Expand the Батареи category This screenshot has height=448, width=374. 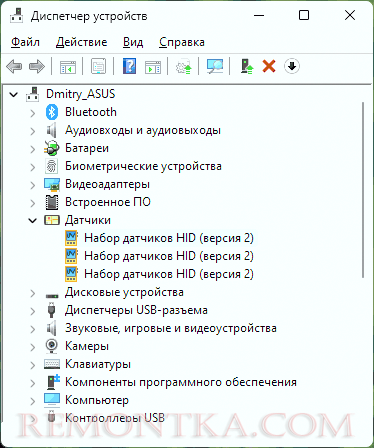[x=33, y=149]
